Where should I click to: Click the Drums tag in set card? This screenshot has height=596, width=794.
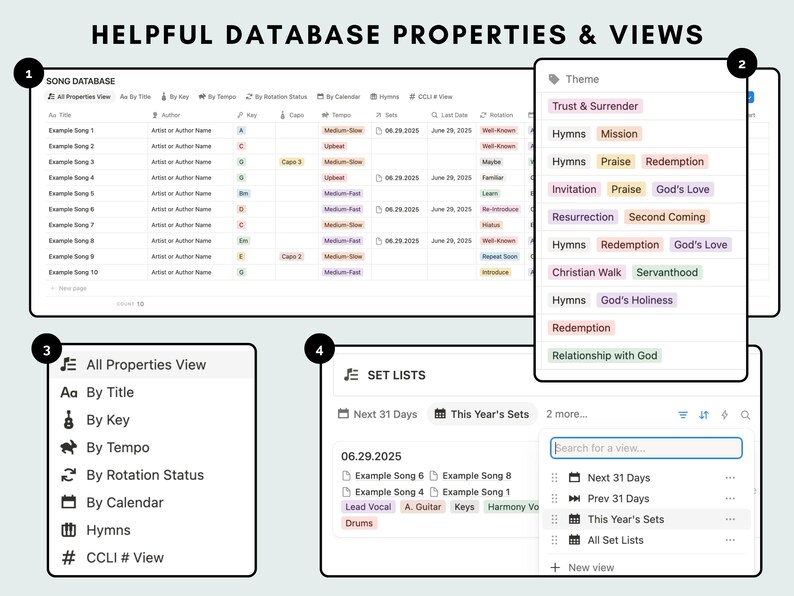(359, 523)
